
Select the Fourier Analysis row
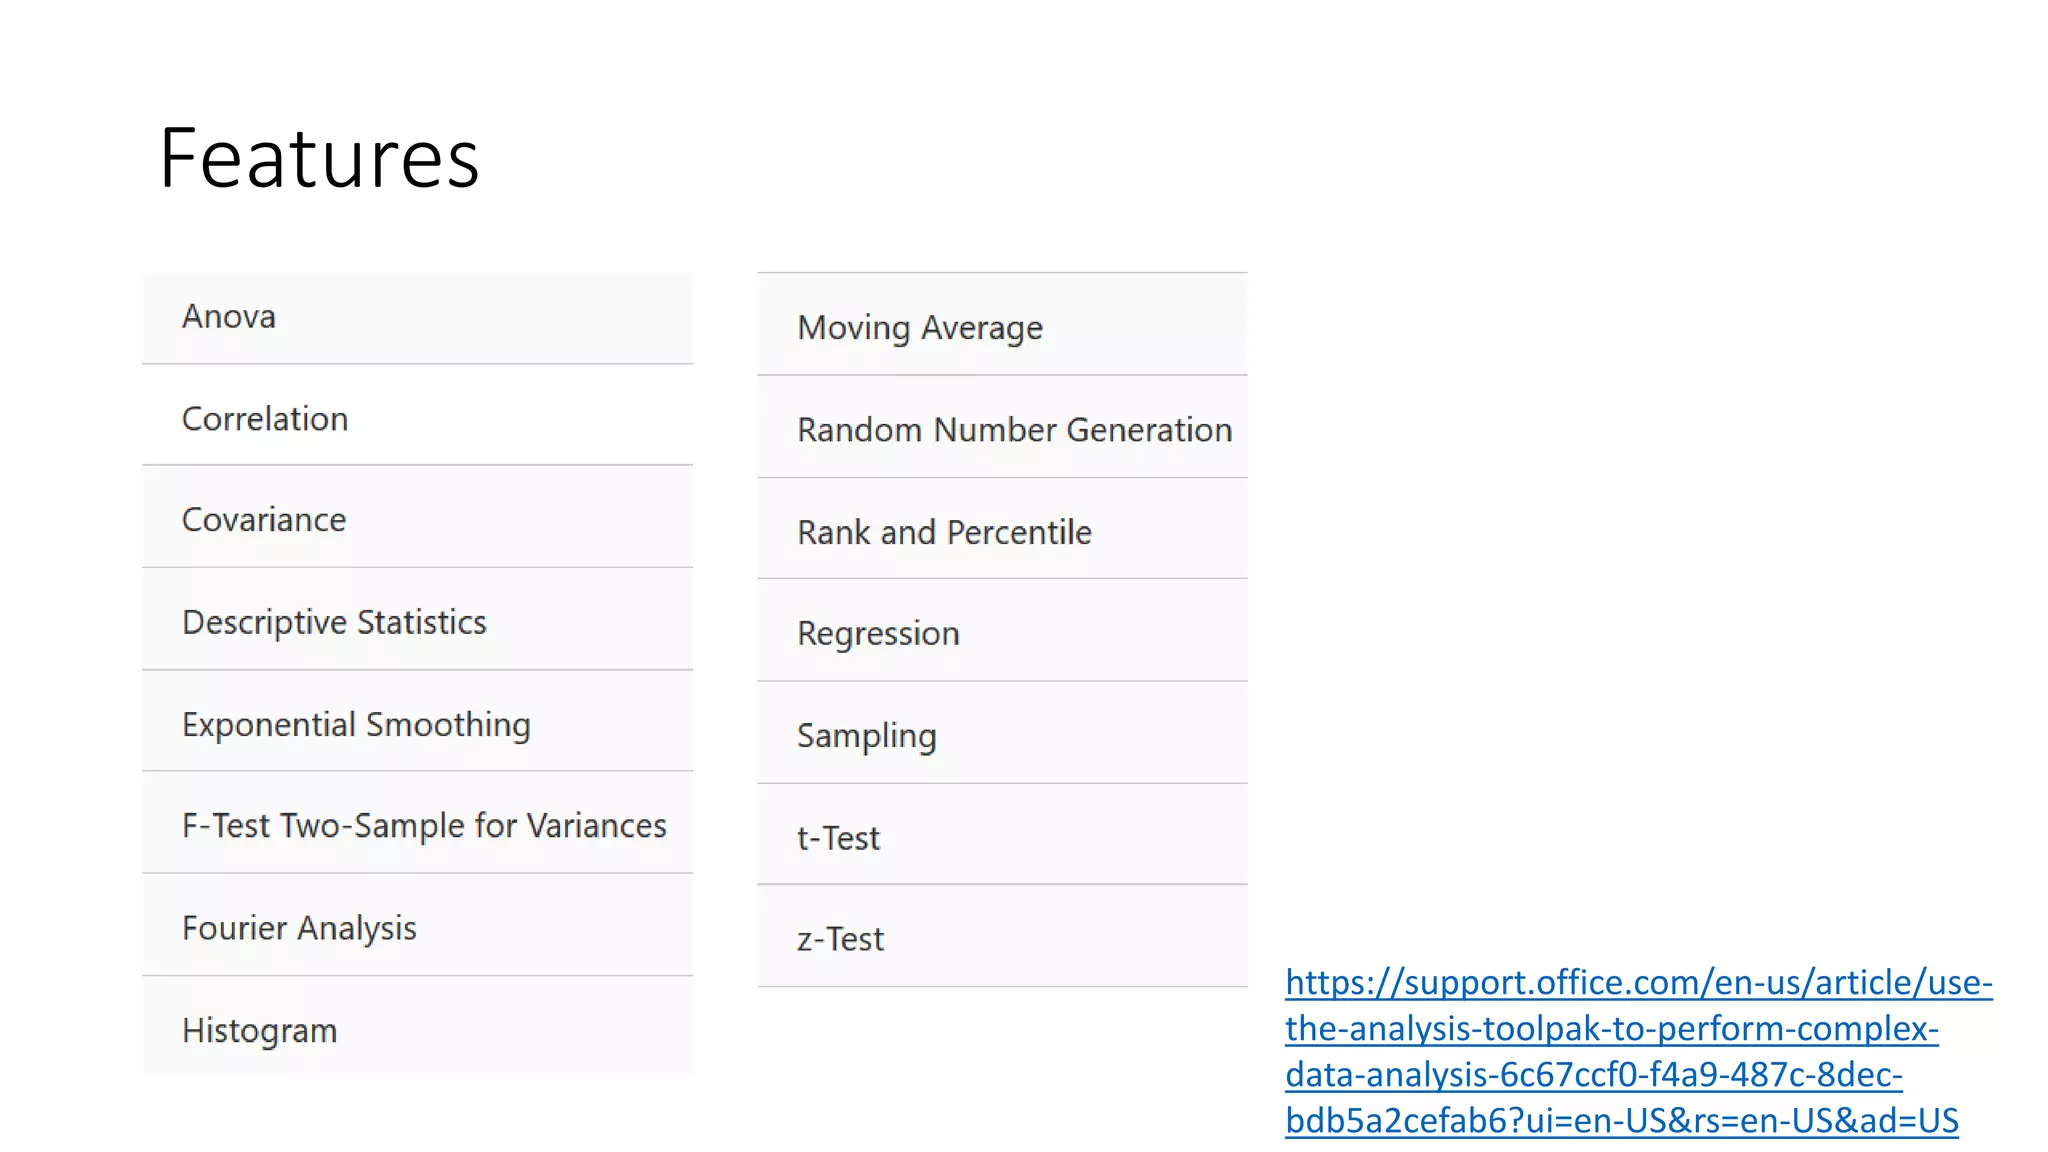(417, 925)
